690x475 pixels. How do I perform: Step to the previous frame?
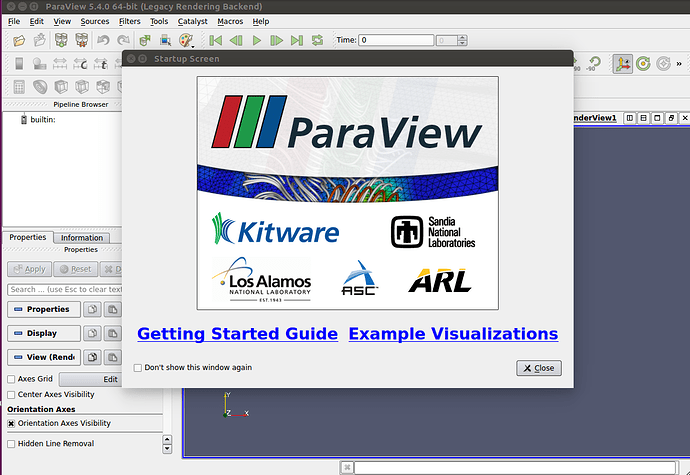[x=236, y=41]
